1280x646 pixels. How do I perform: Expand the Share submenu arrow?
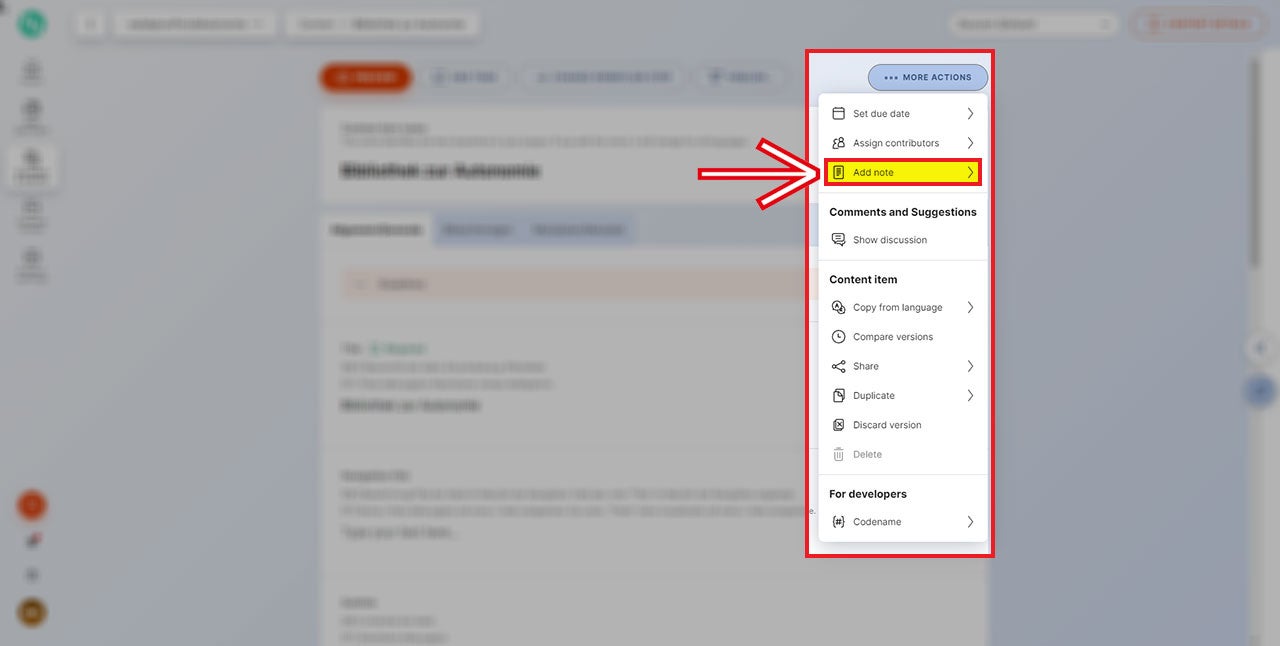(970, 366)
